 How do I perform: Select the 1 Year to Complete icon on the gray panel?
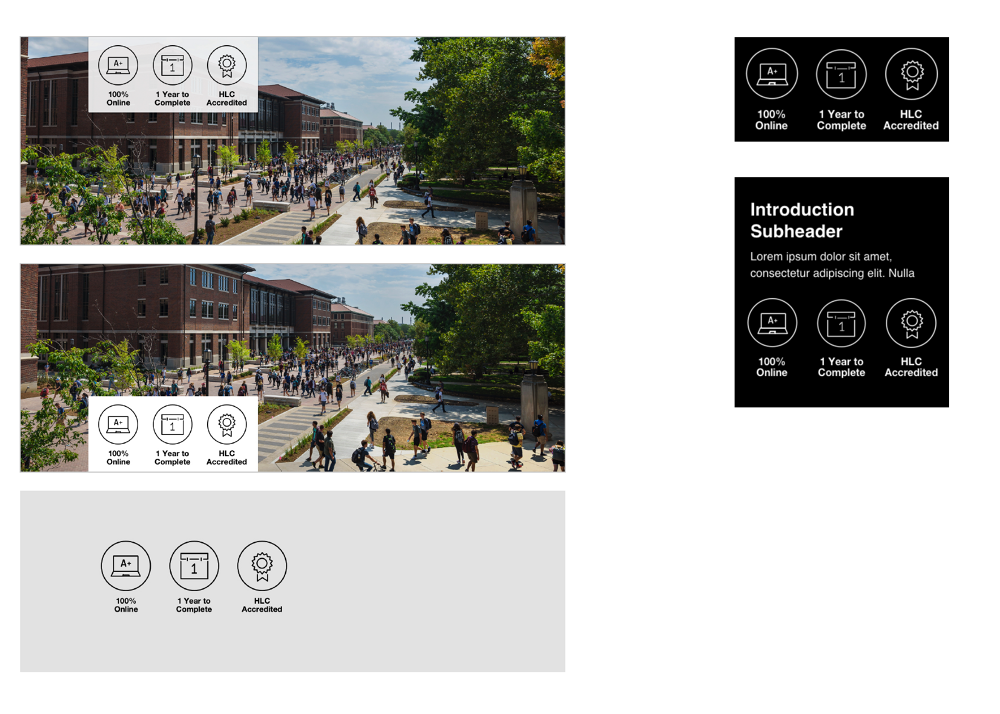coord(193,565)
